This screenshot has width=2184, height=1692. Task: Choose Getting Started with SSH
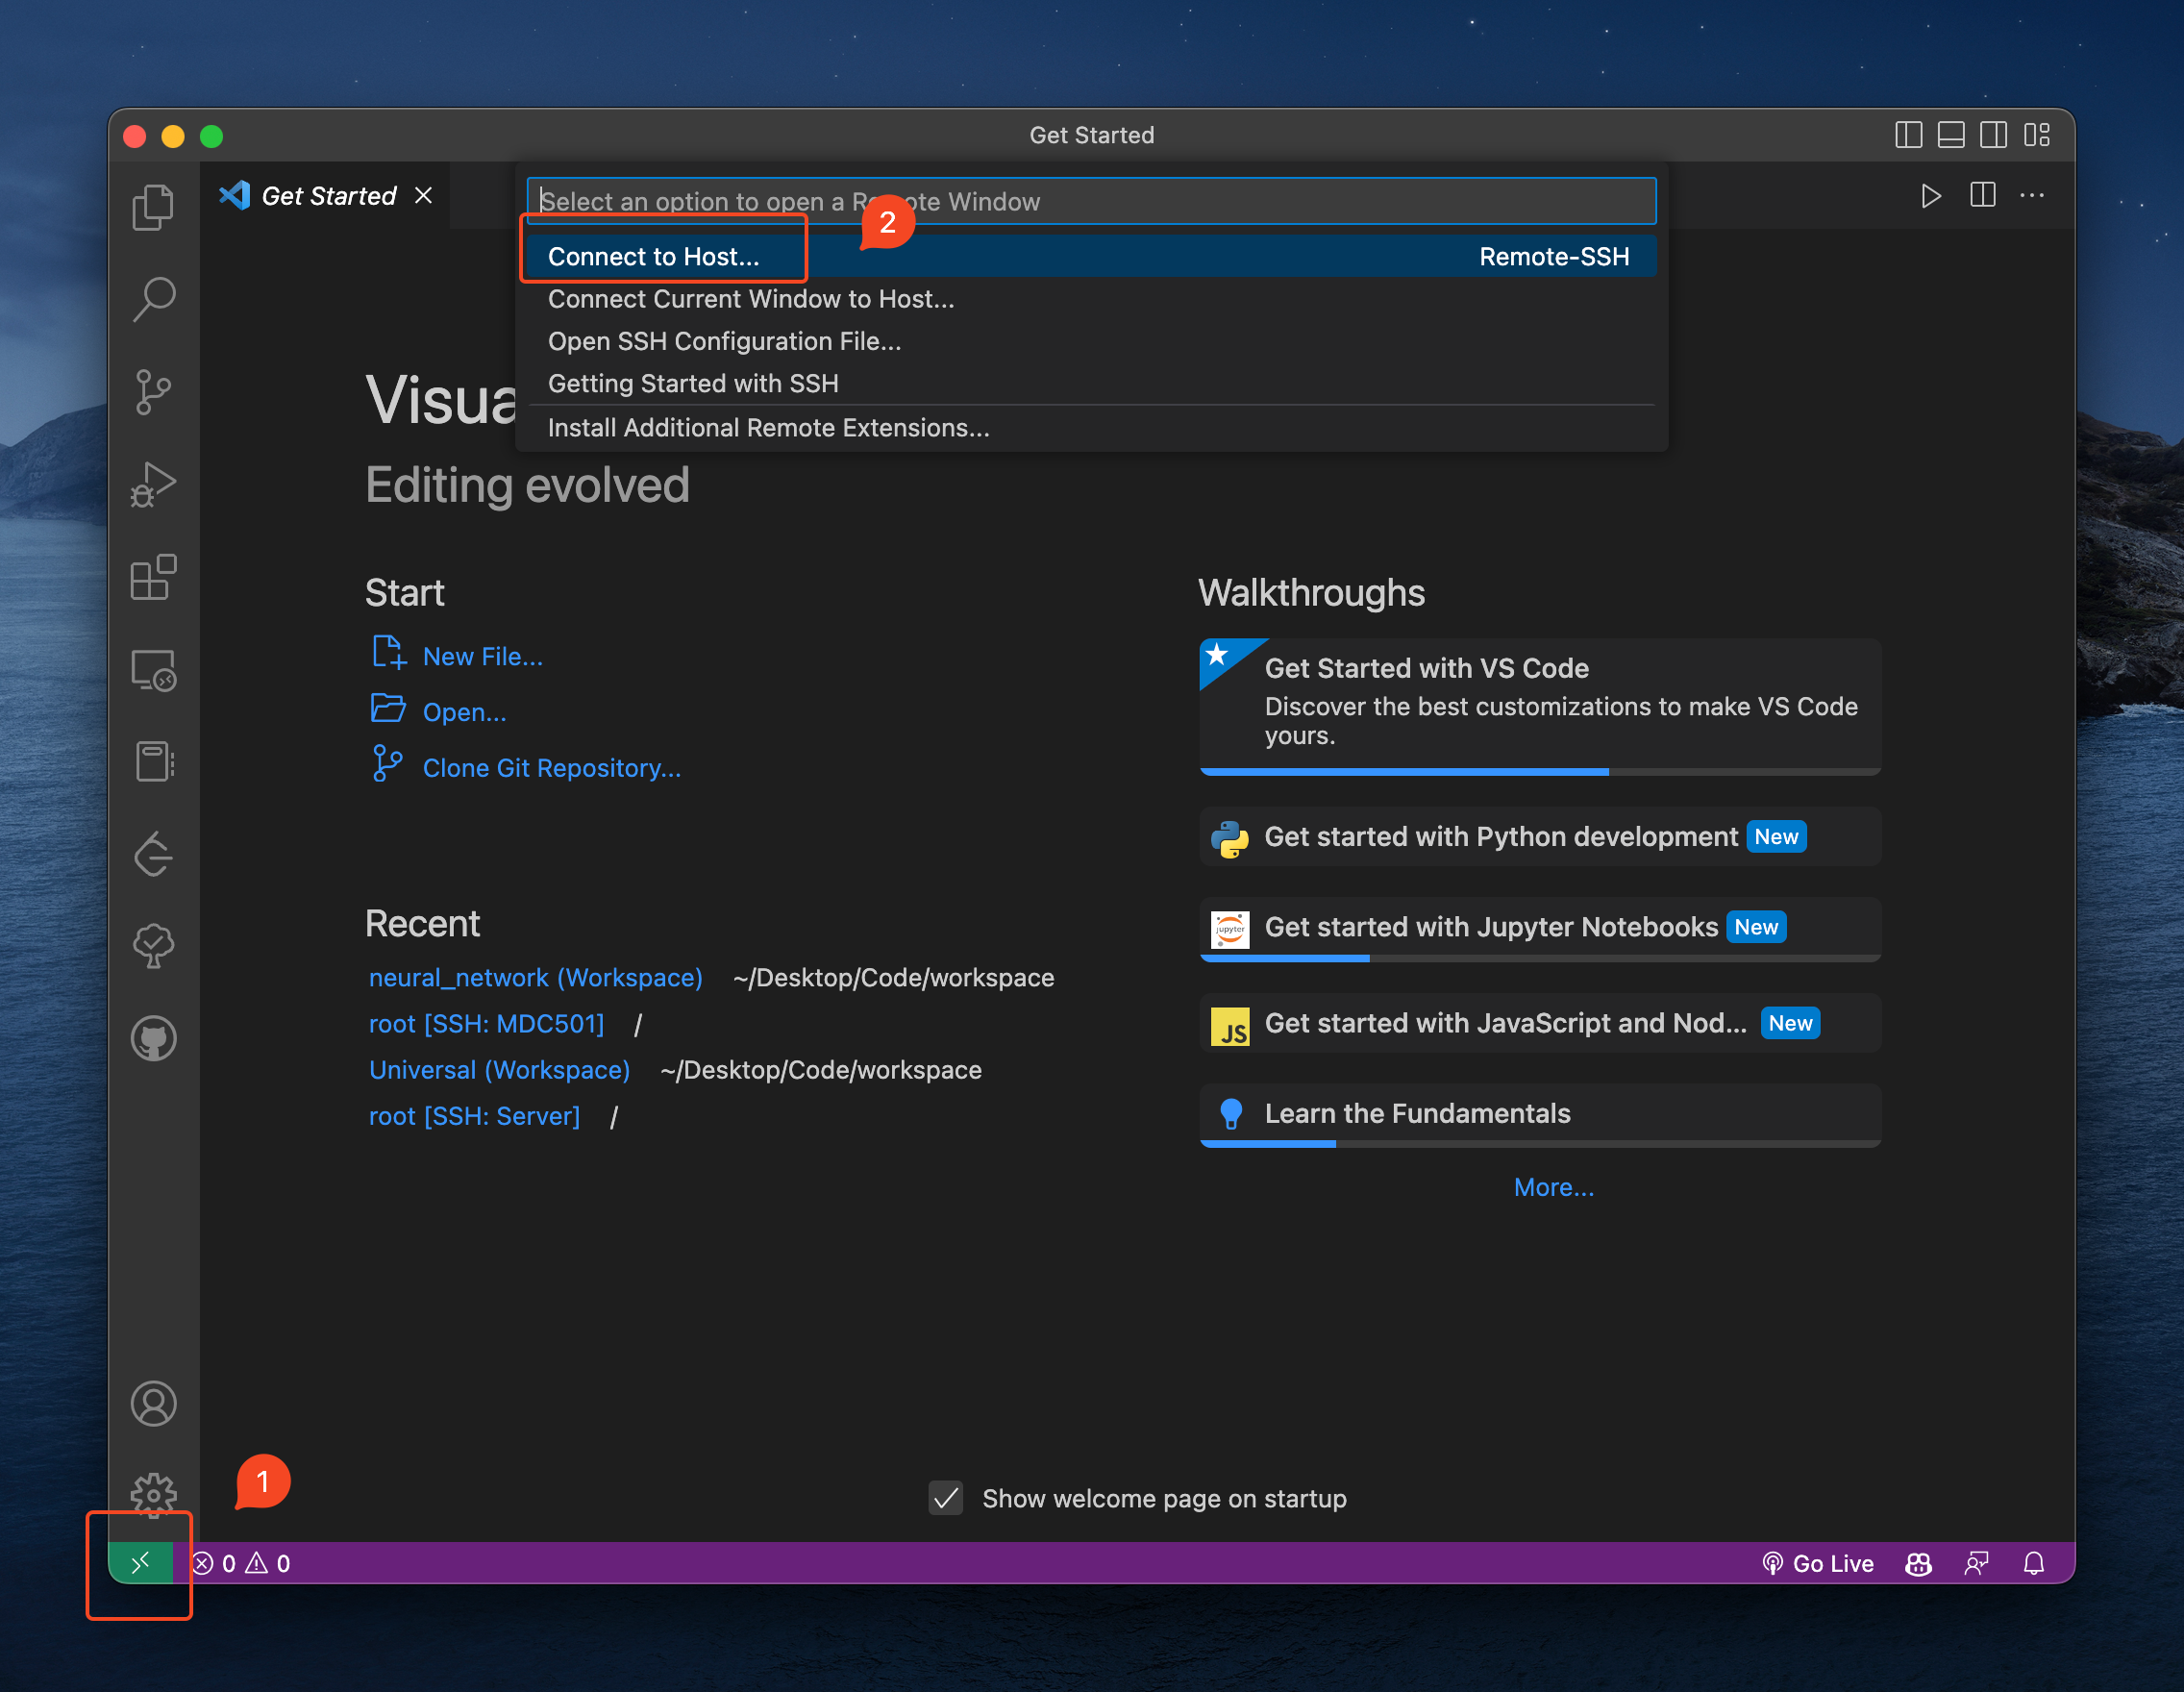[1091, 383]
